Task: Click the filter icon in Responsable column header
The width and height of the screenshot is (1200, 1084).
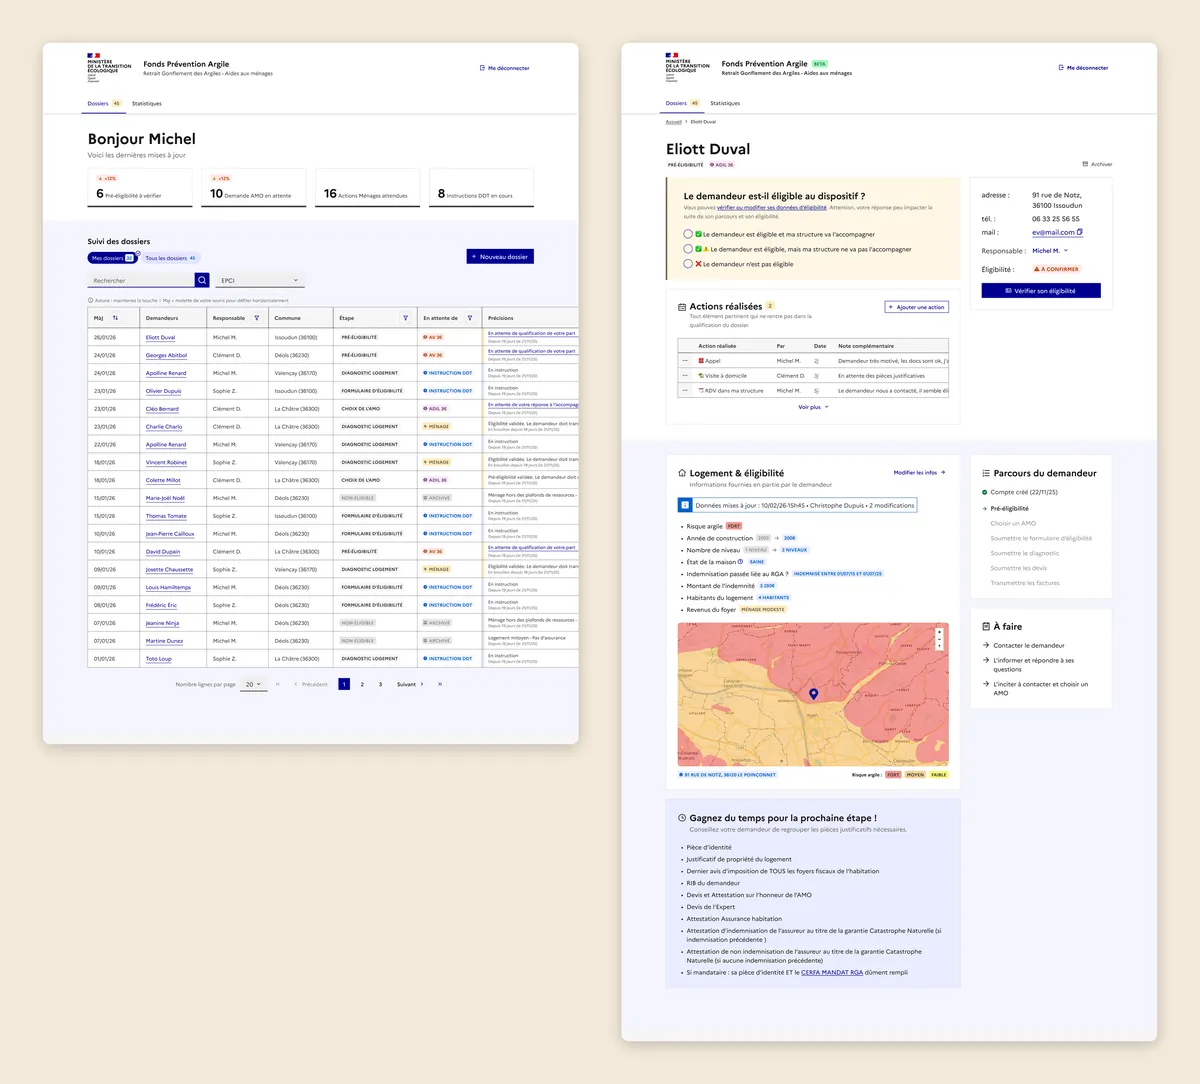Action: (257, 318)
